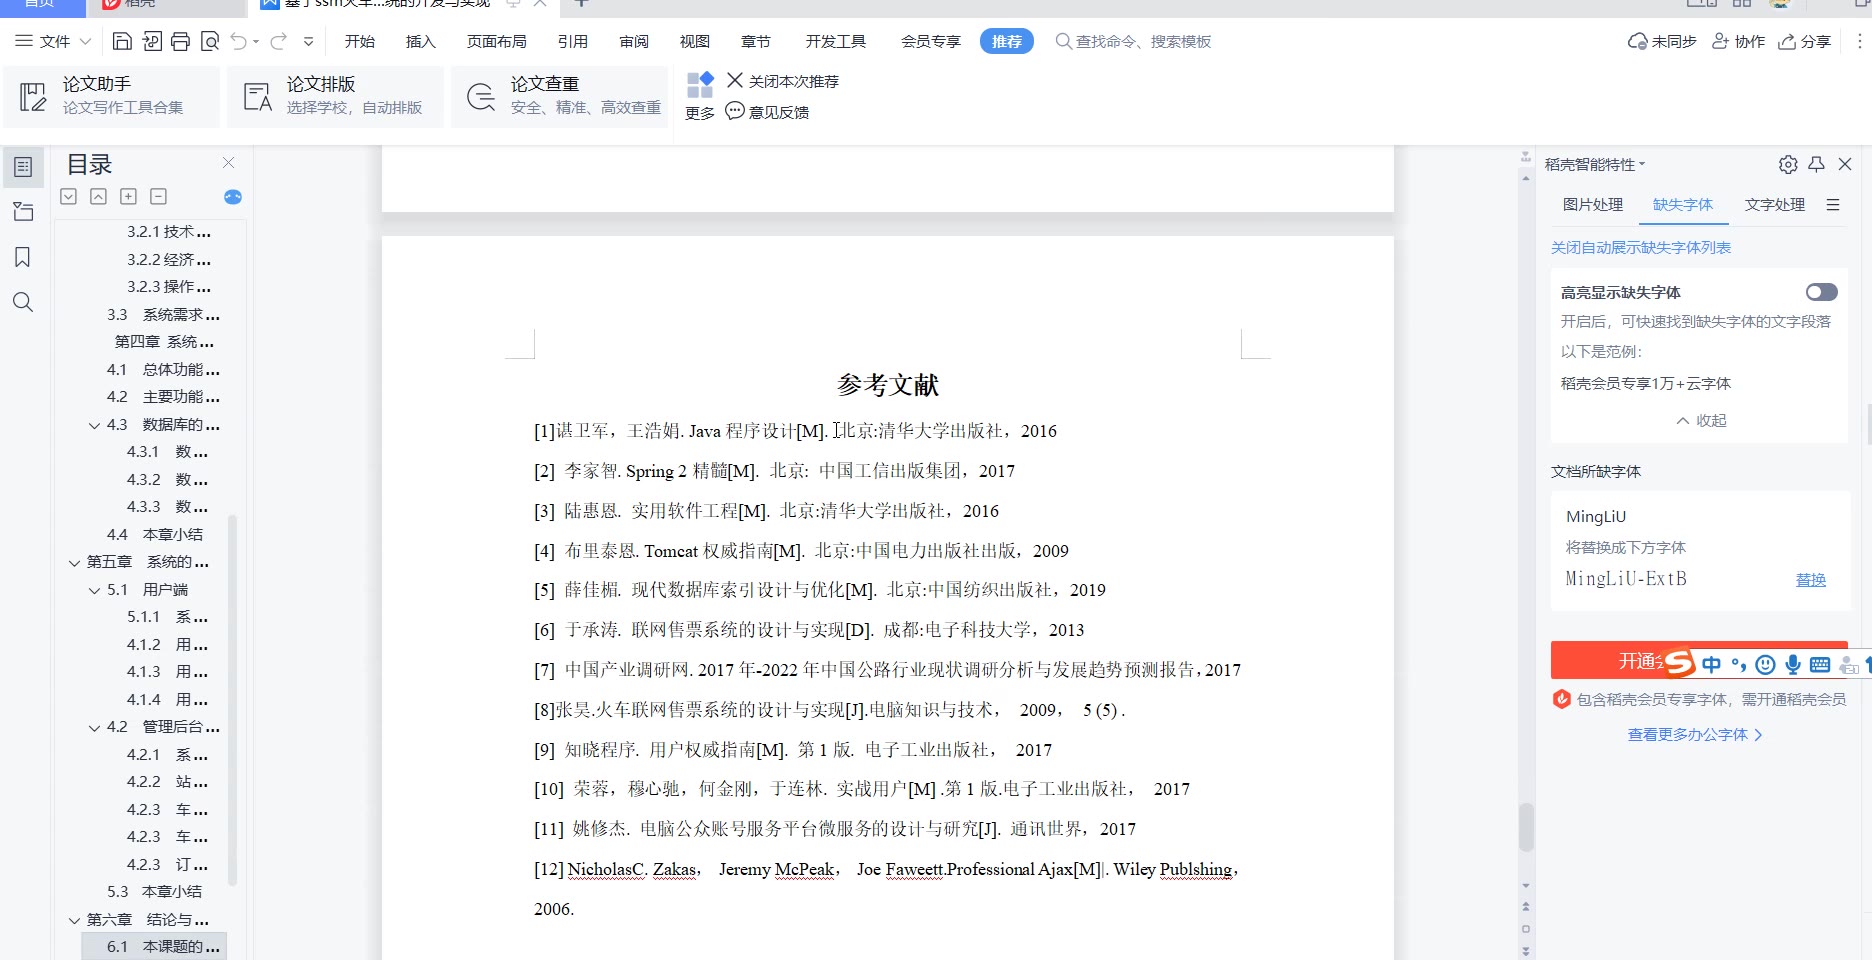Open the Bookmark pane icon in left sidebar
This screenshot has height=960, width=1872.
point(23,257)
